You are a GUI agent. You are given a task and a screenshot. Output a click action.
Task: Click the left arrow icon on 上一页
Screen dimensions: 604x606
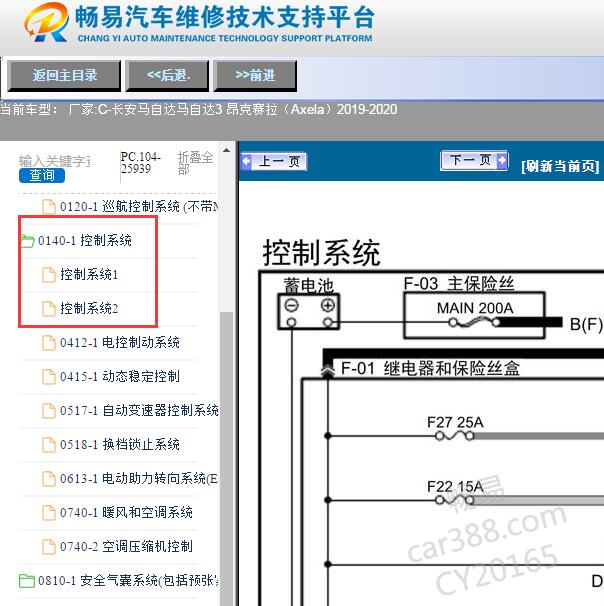(x=246, y=161)
